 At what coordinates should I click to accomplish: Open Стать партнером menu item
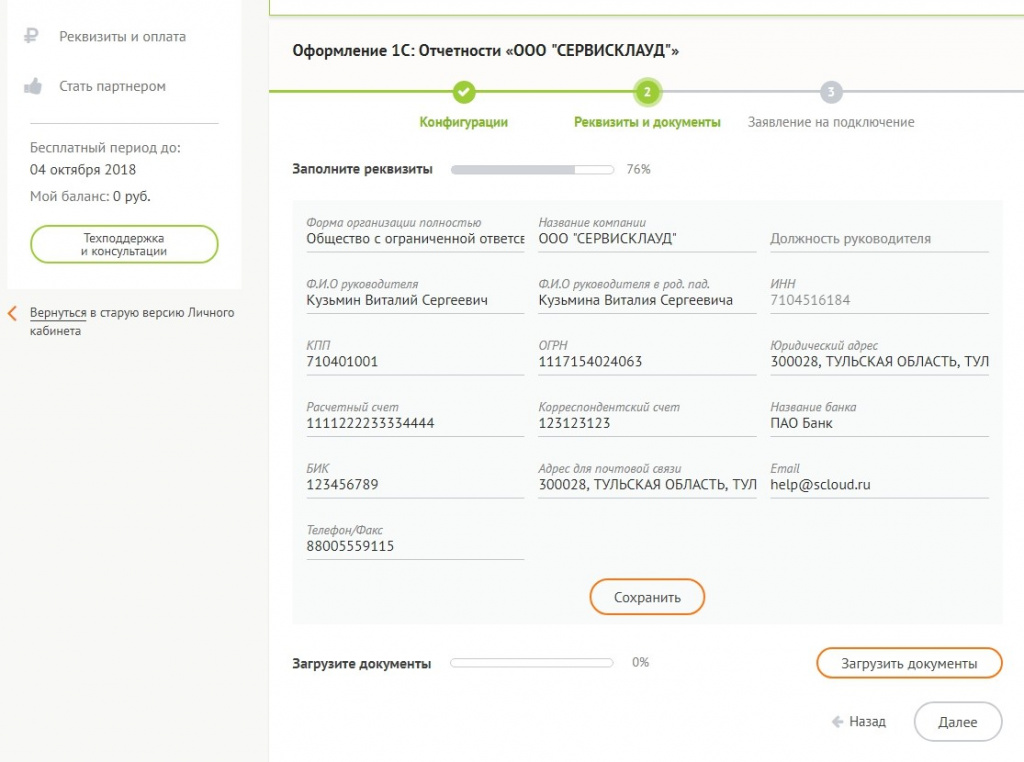(x=112, y=86)
